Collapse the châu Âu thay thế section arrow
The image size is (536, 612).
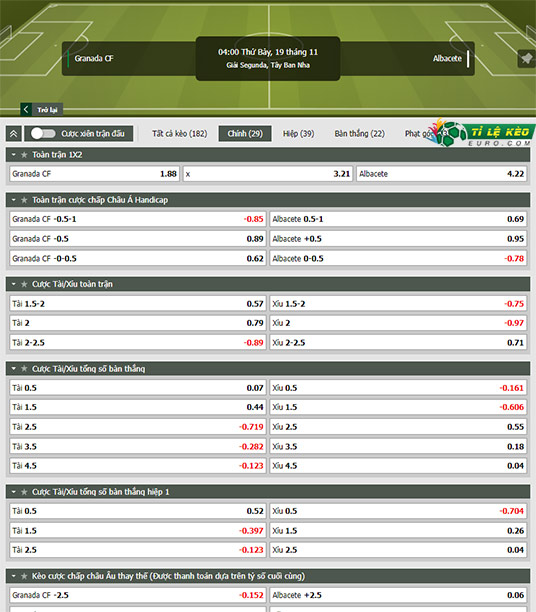pos(14,576)
